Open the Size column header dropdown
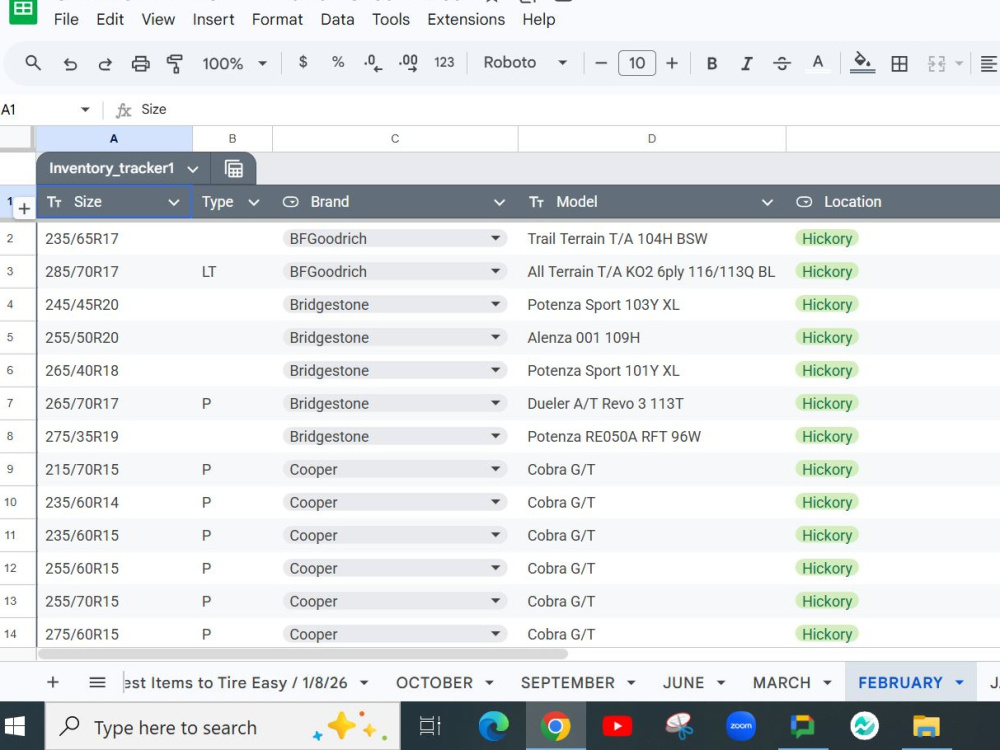Image resolution: width=1000 pixels, height=750 pixels. coord(173,202)
